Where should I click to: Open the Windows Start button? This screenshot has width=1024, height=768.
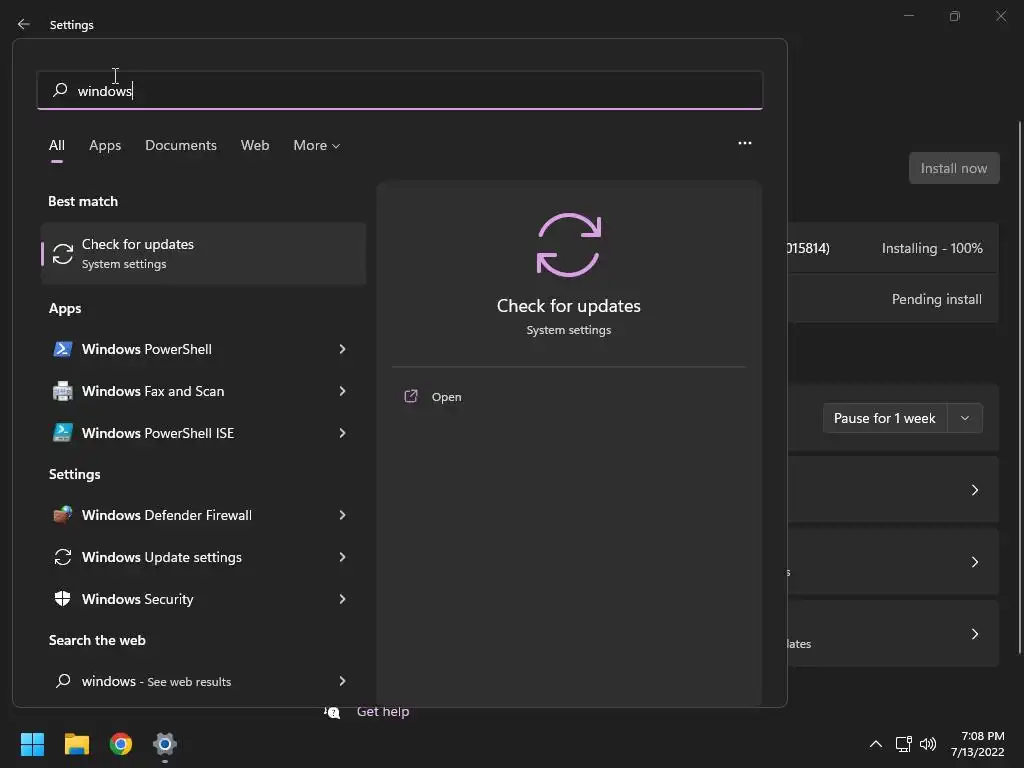click(32, 744)
